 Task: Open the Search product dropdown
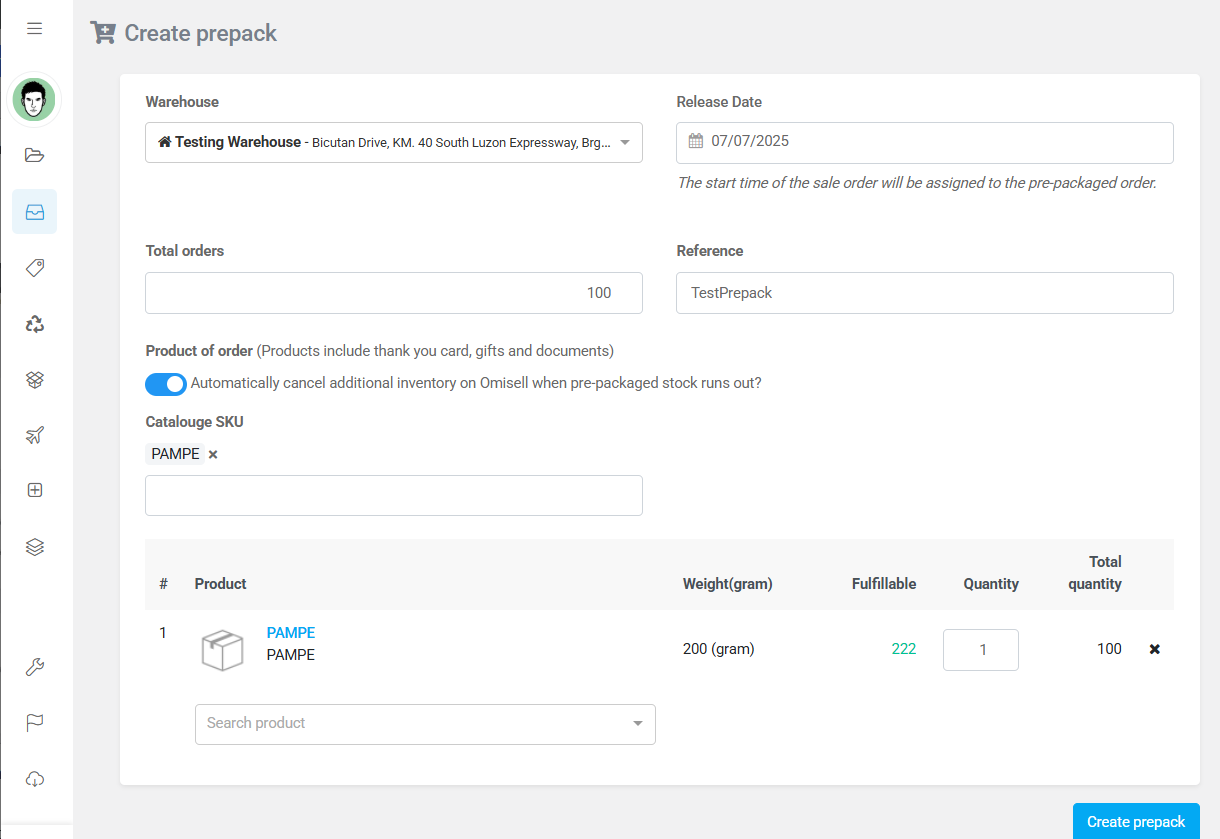tap(425, 724)
